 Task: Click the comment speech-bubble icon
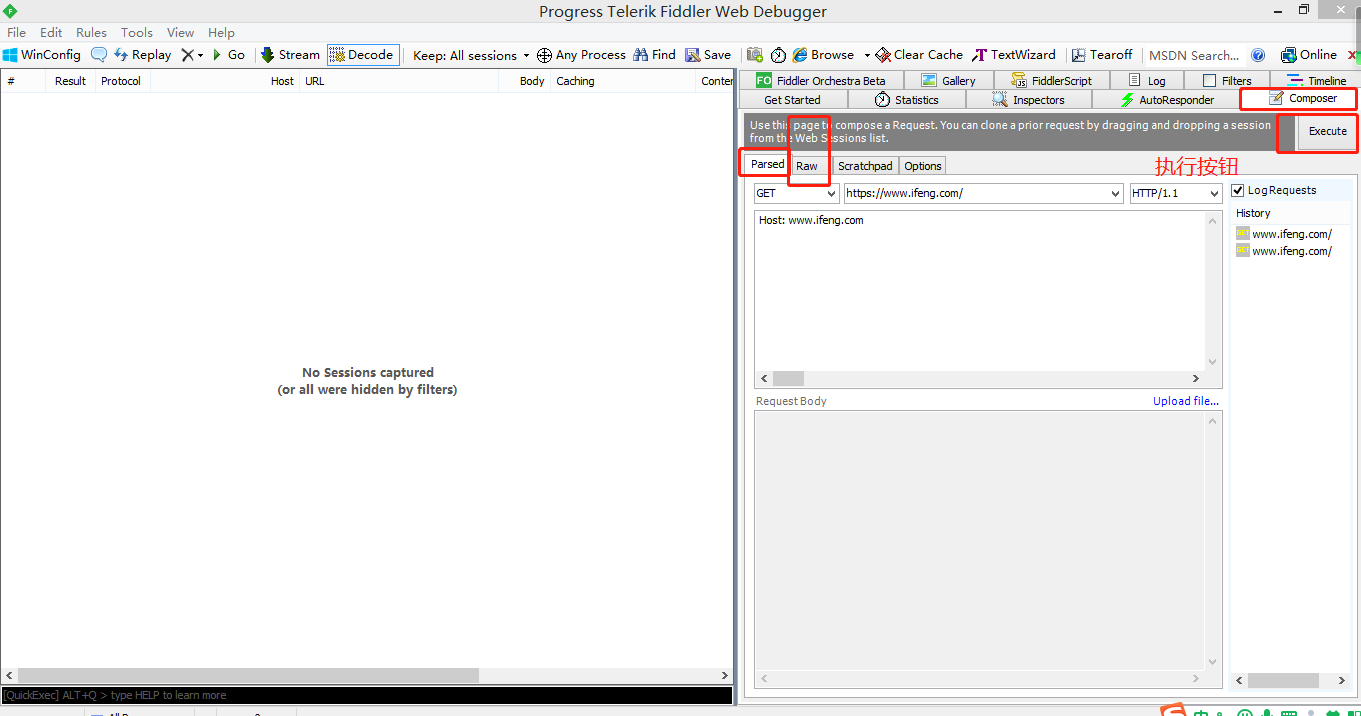(x=99, y=55)
